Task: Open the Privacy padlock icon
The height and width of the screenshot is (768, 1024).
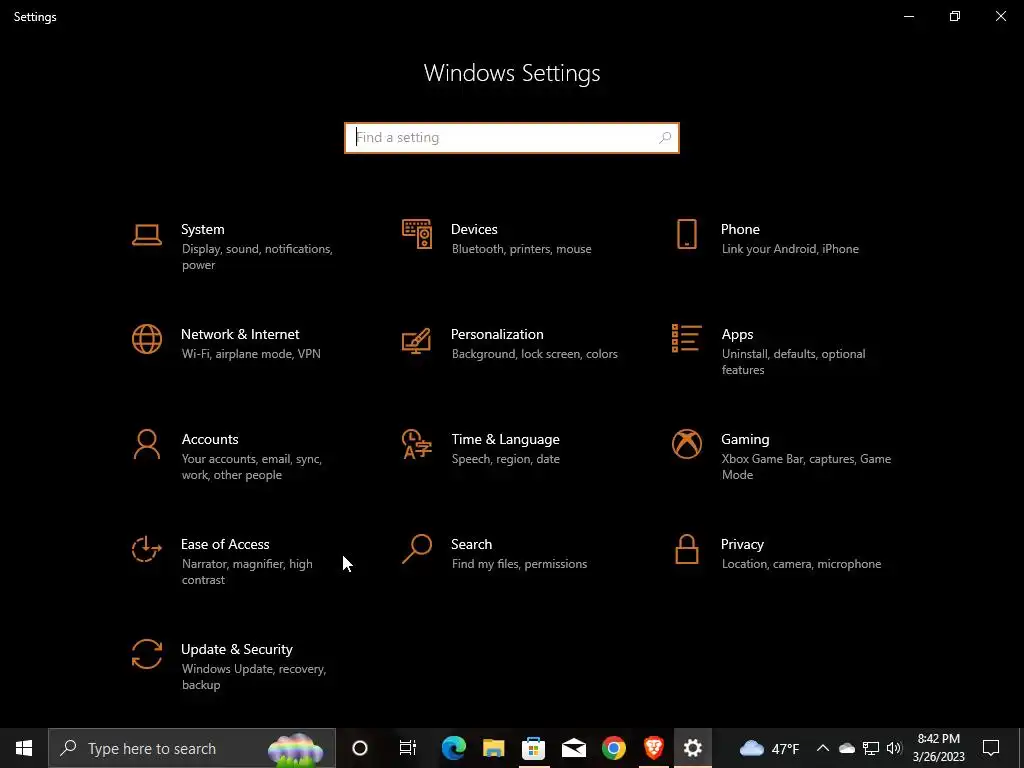Action: (x=686, y=549)
